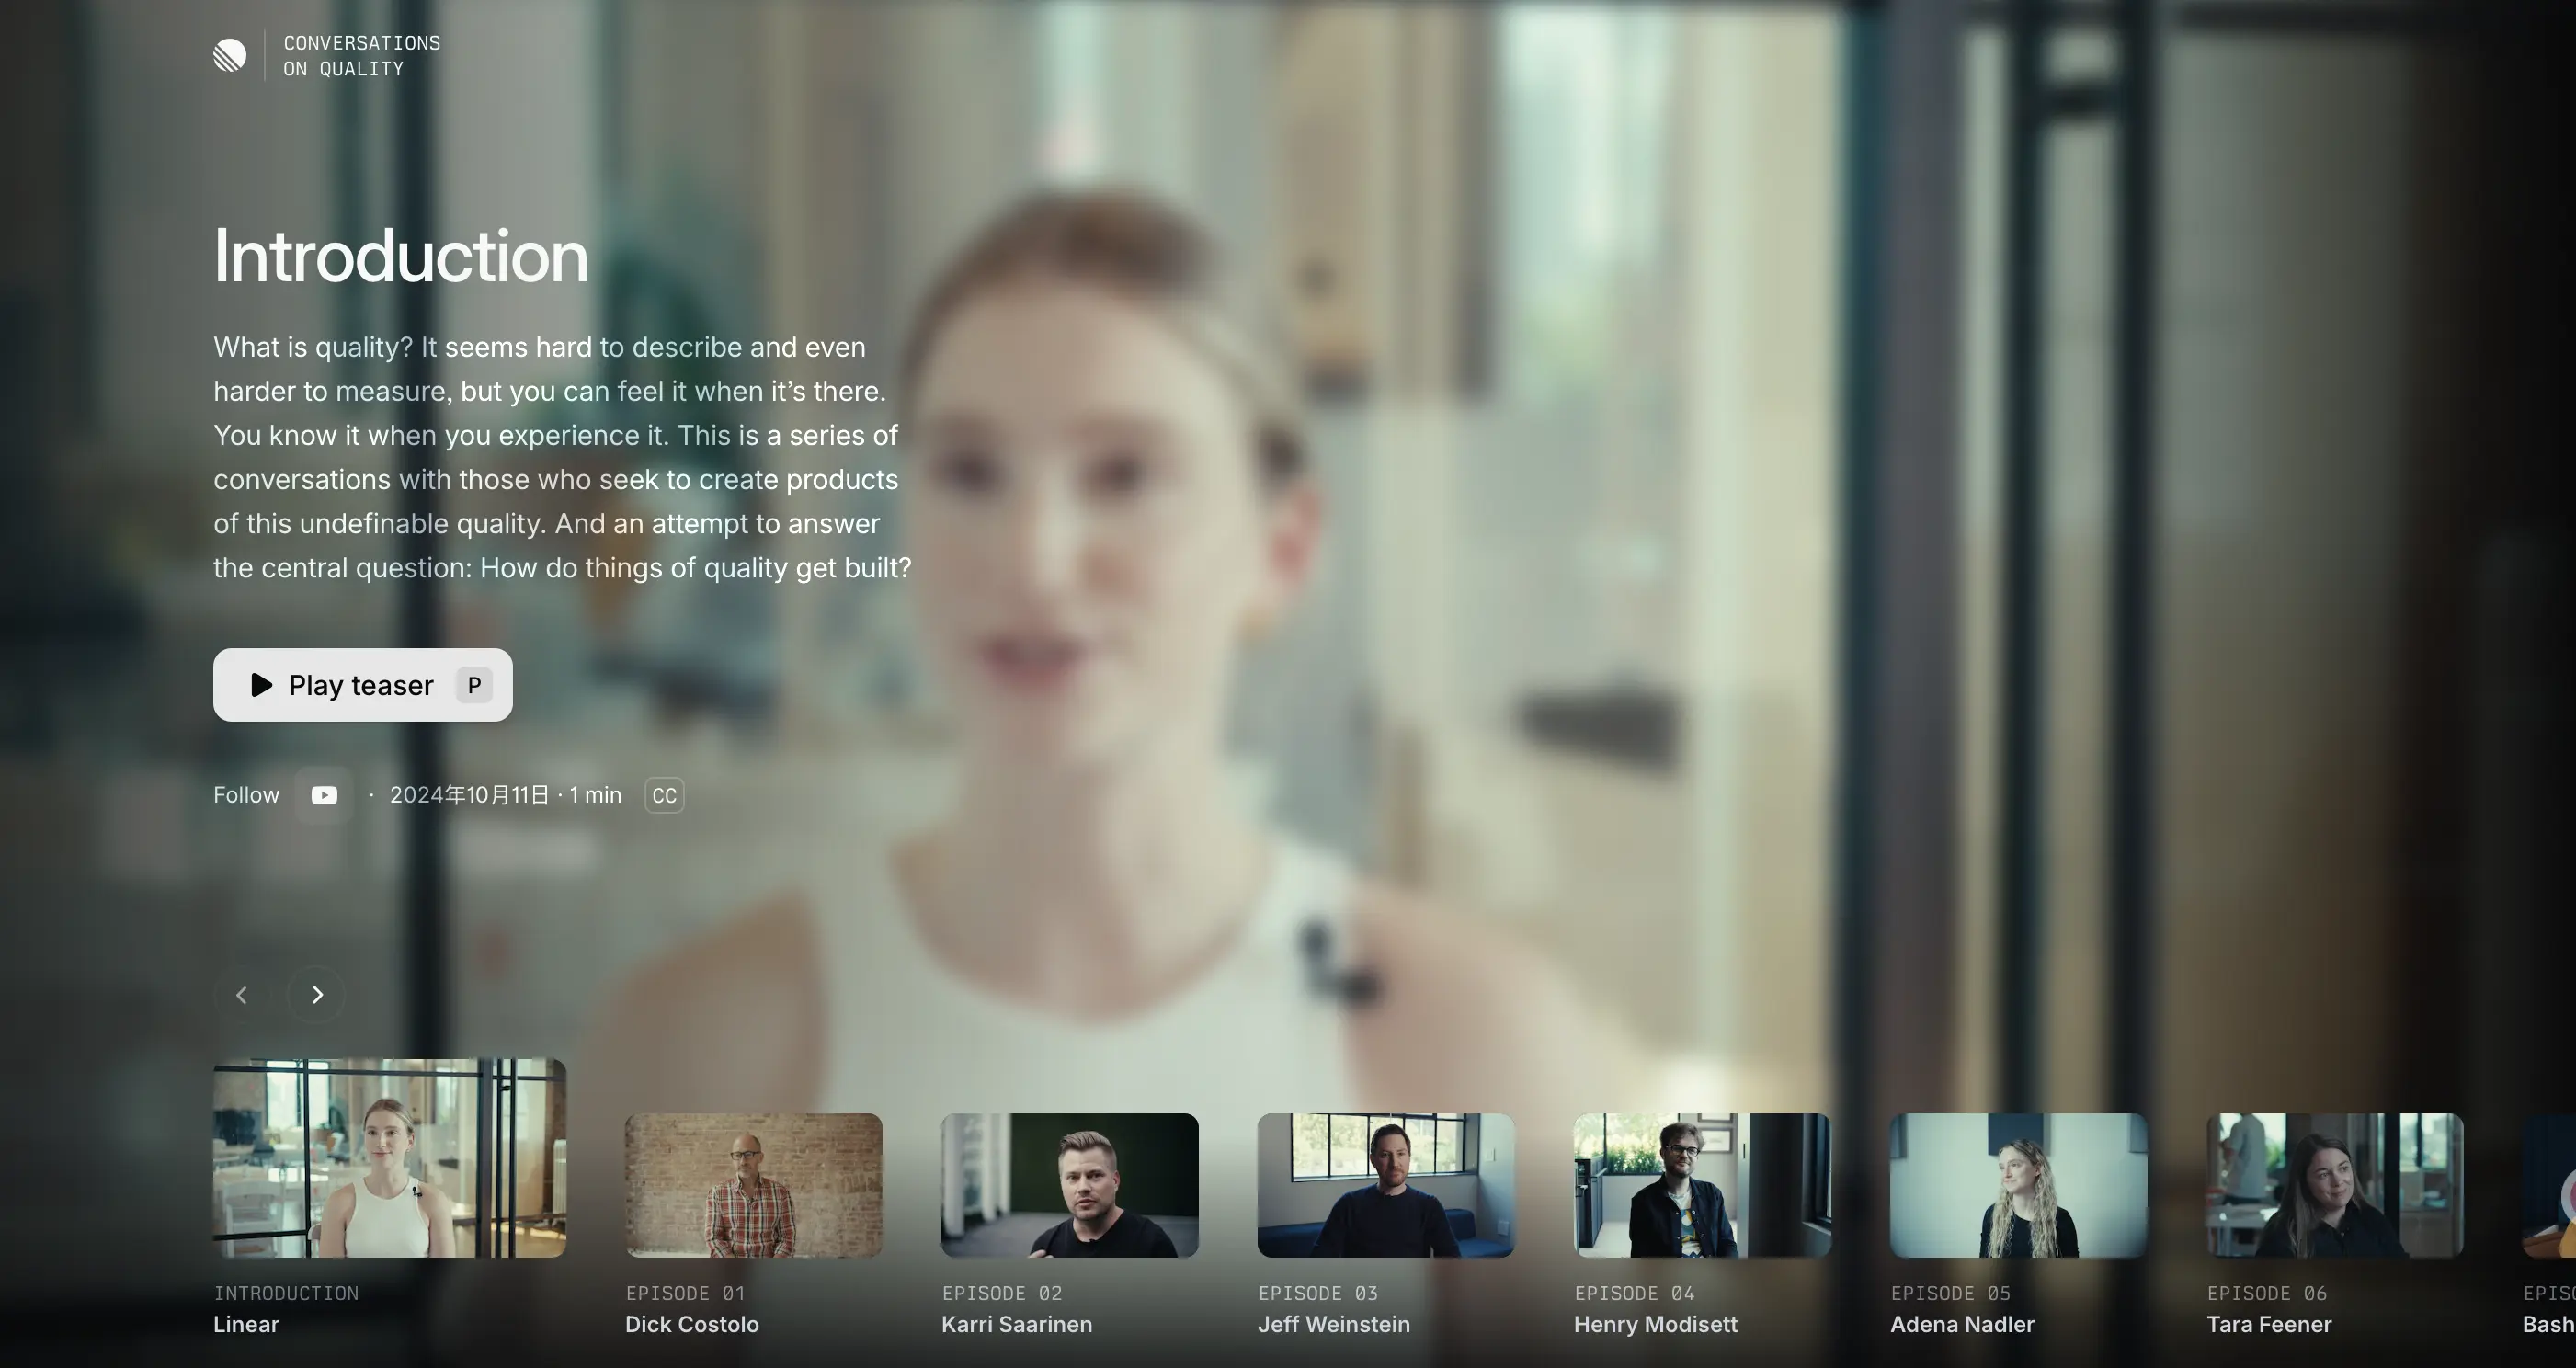
Task: Open the YouTube follow icon
Action: (x=324, y=795)
